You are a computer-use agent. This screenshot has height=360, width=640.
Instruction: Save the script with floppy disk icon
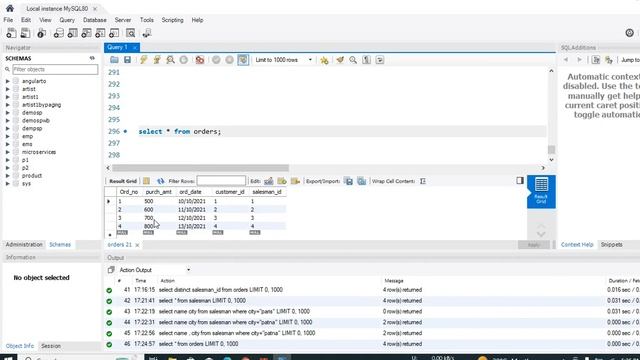click(127, 60)
